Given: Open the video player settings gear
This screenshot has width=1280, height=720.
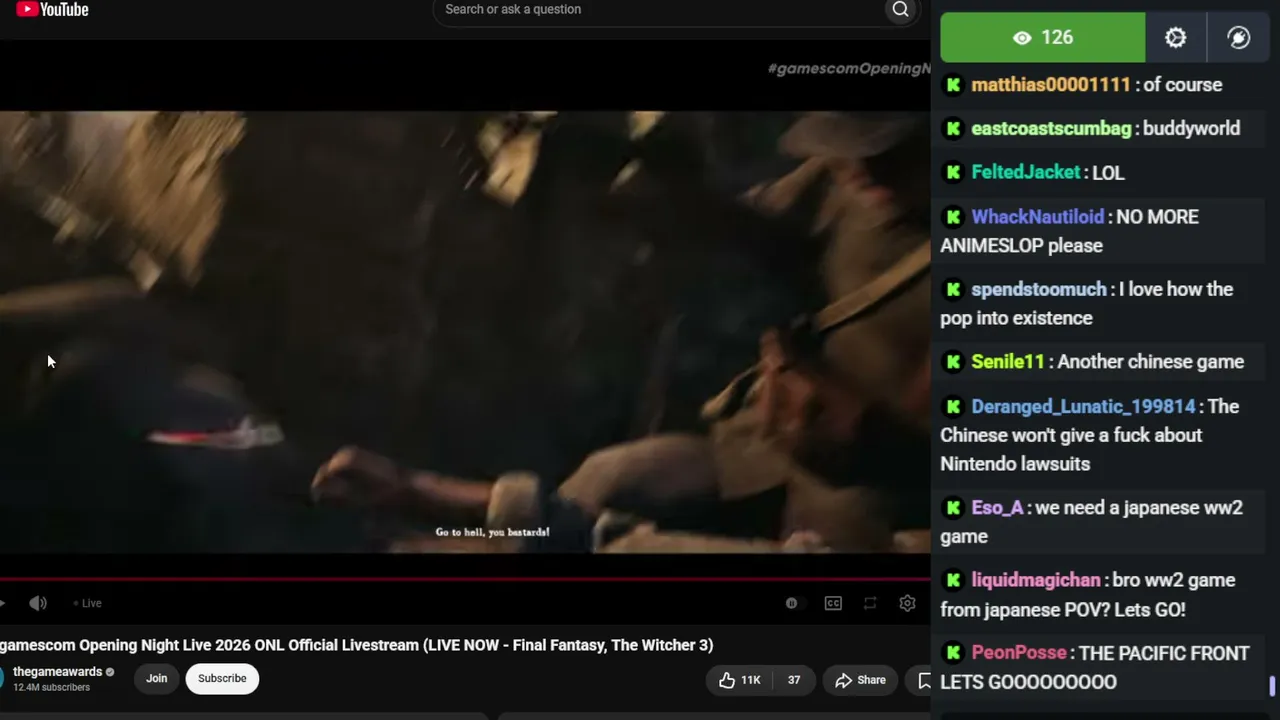Looking at the screenshot, I should 907,603.
